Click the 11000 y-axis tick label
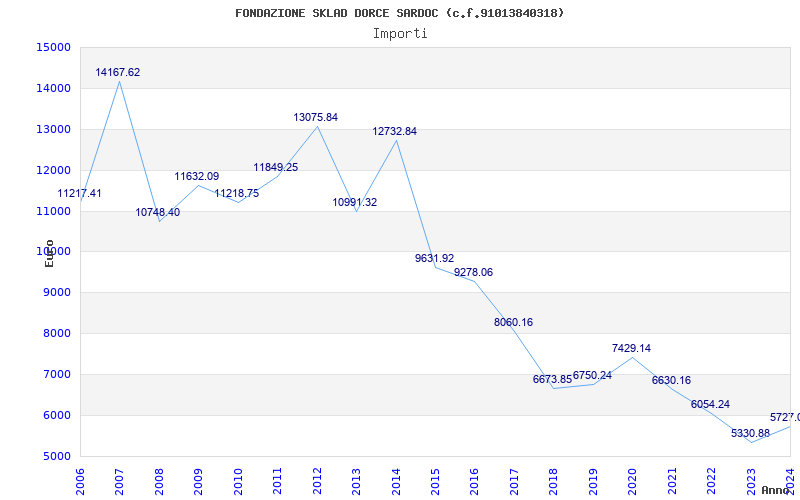The width and height of the screenshot is (800, 500). pyautogui.click(x=54, y=211)
